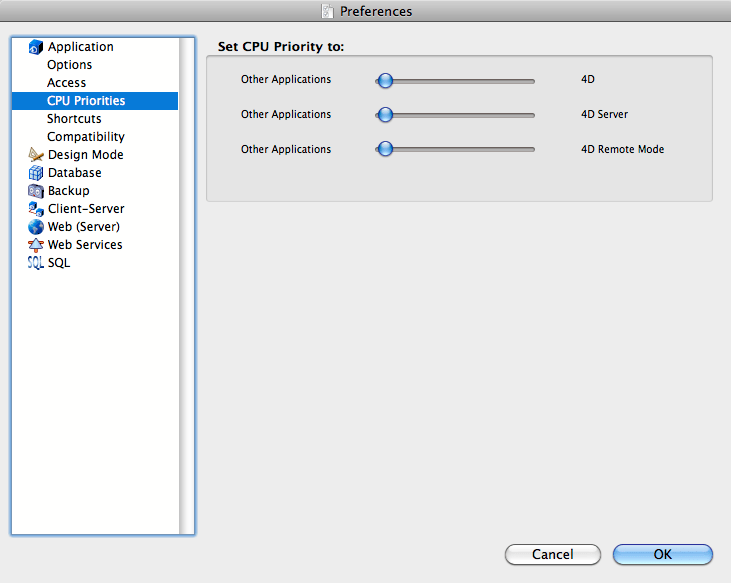731x583 pixels.
Task: Open the Shortcuts page
Action: [x=74, y=119]
